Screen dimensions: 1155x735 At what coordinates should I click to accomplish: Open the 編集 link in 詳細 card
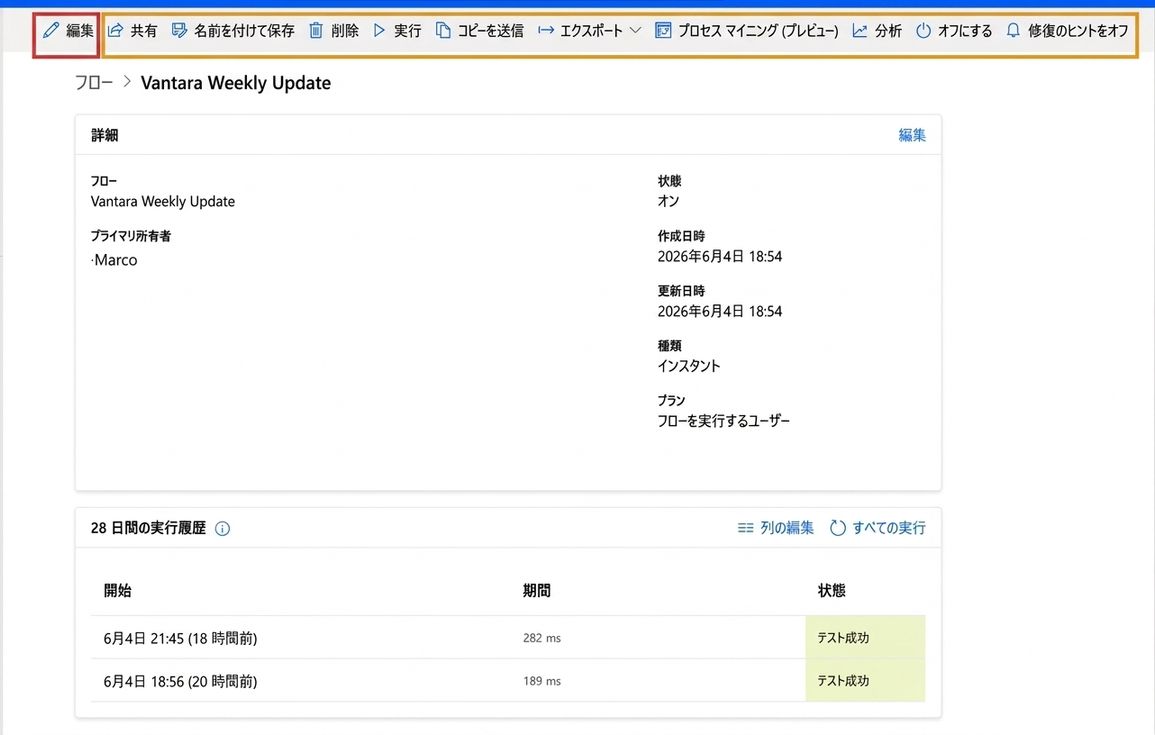(x=912, y=135)
